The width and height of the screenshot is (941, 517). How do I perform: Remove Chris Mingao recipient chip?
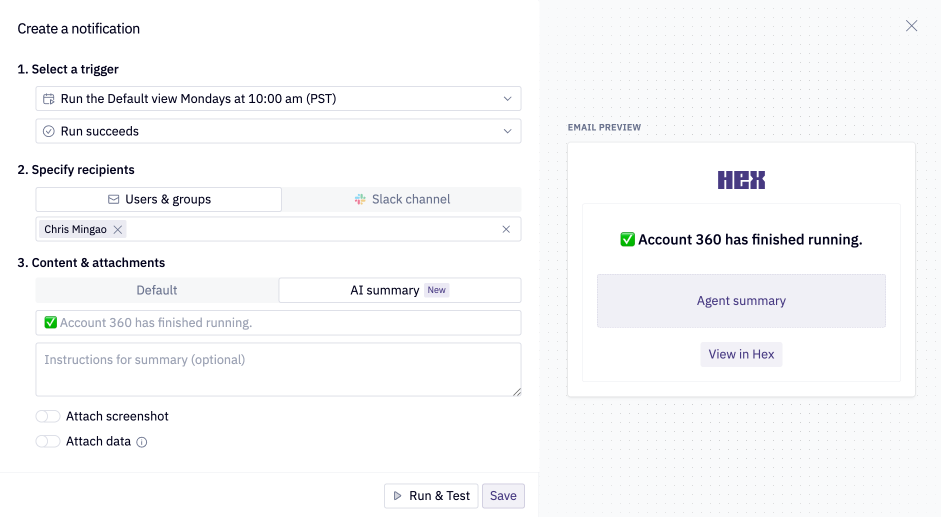[x=118, y=230]
